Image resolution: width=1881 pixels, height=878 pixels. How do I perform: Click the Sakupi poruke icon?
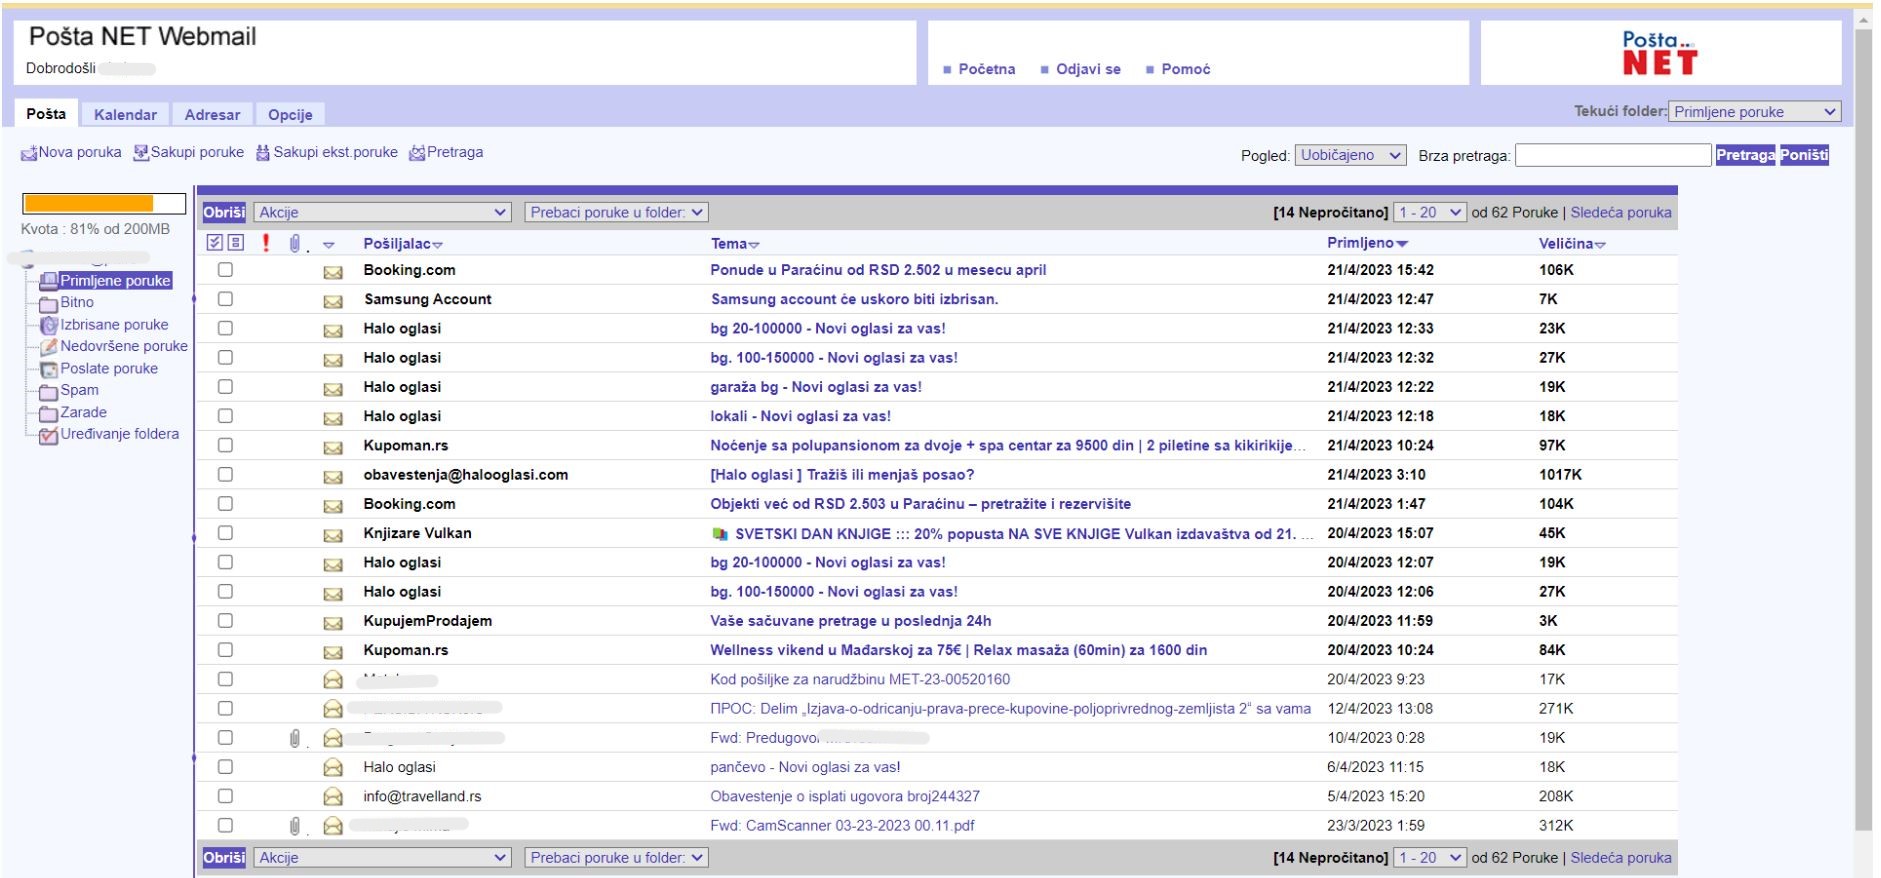click(141, 153)
